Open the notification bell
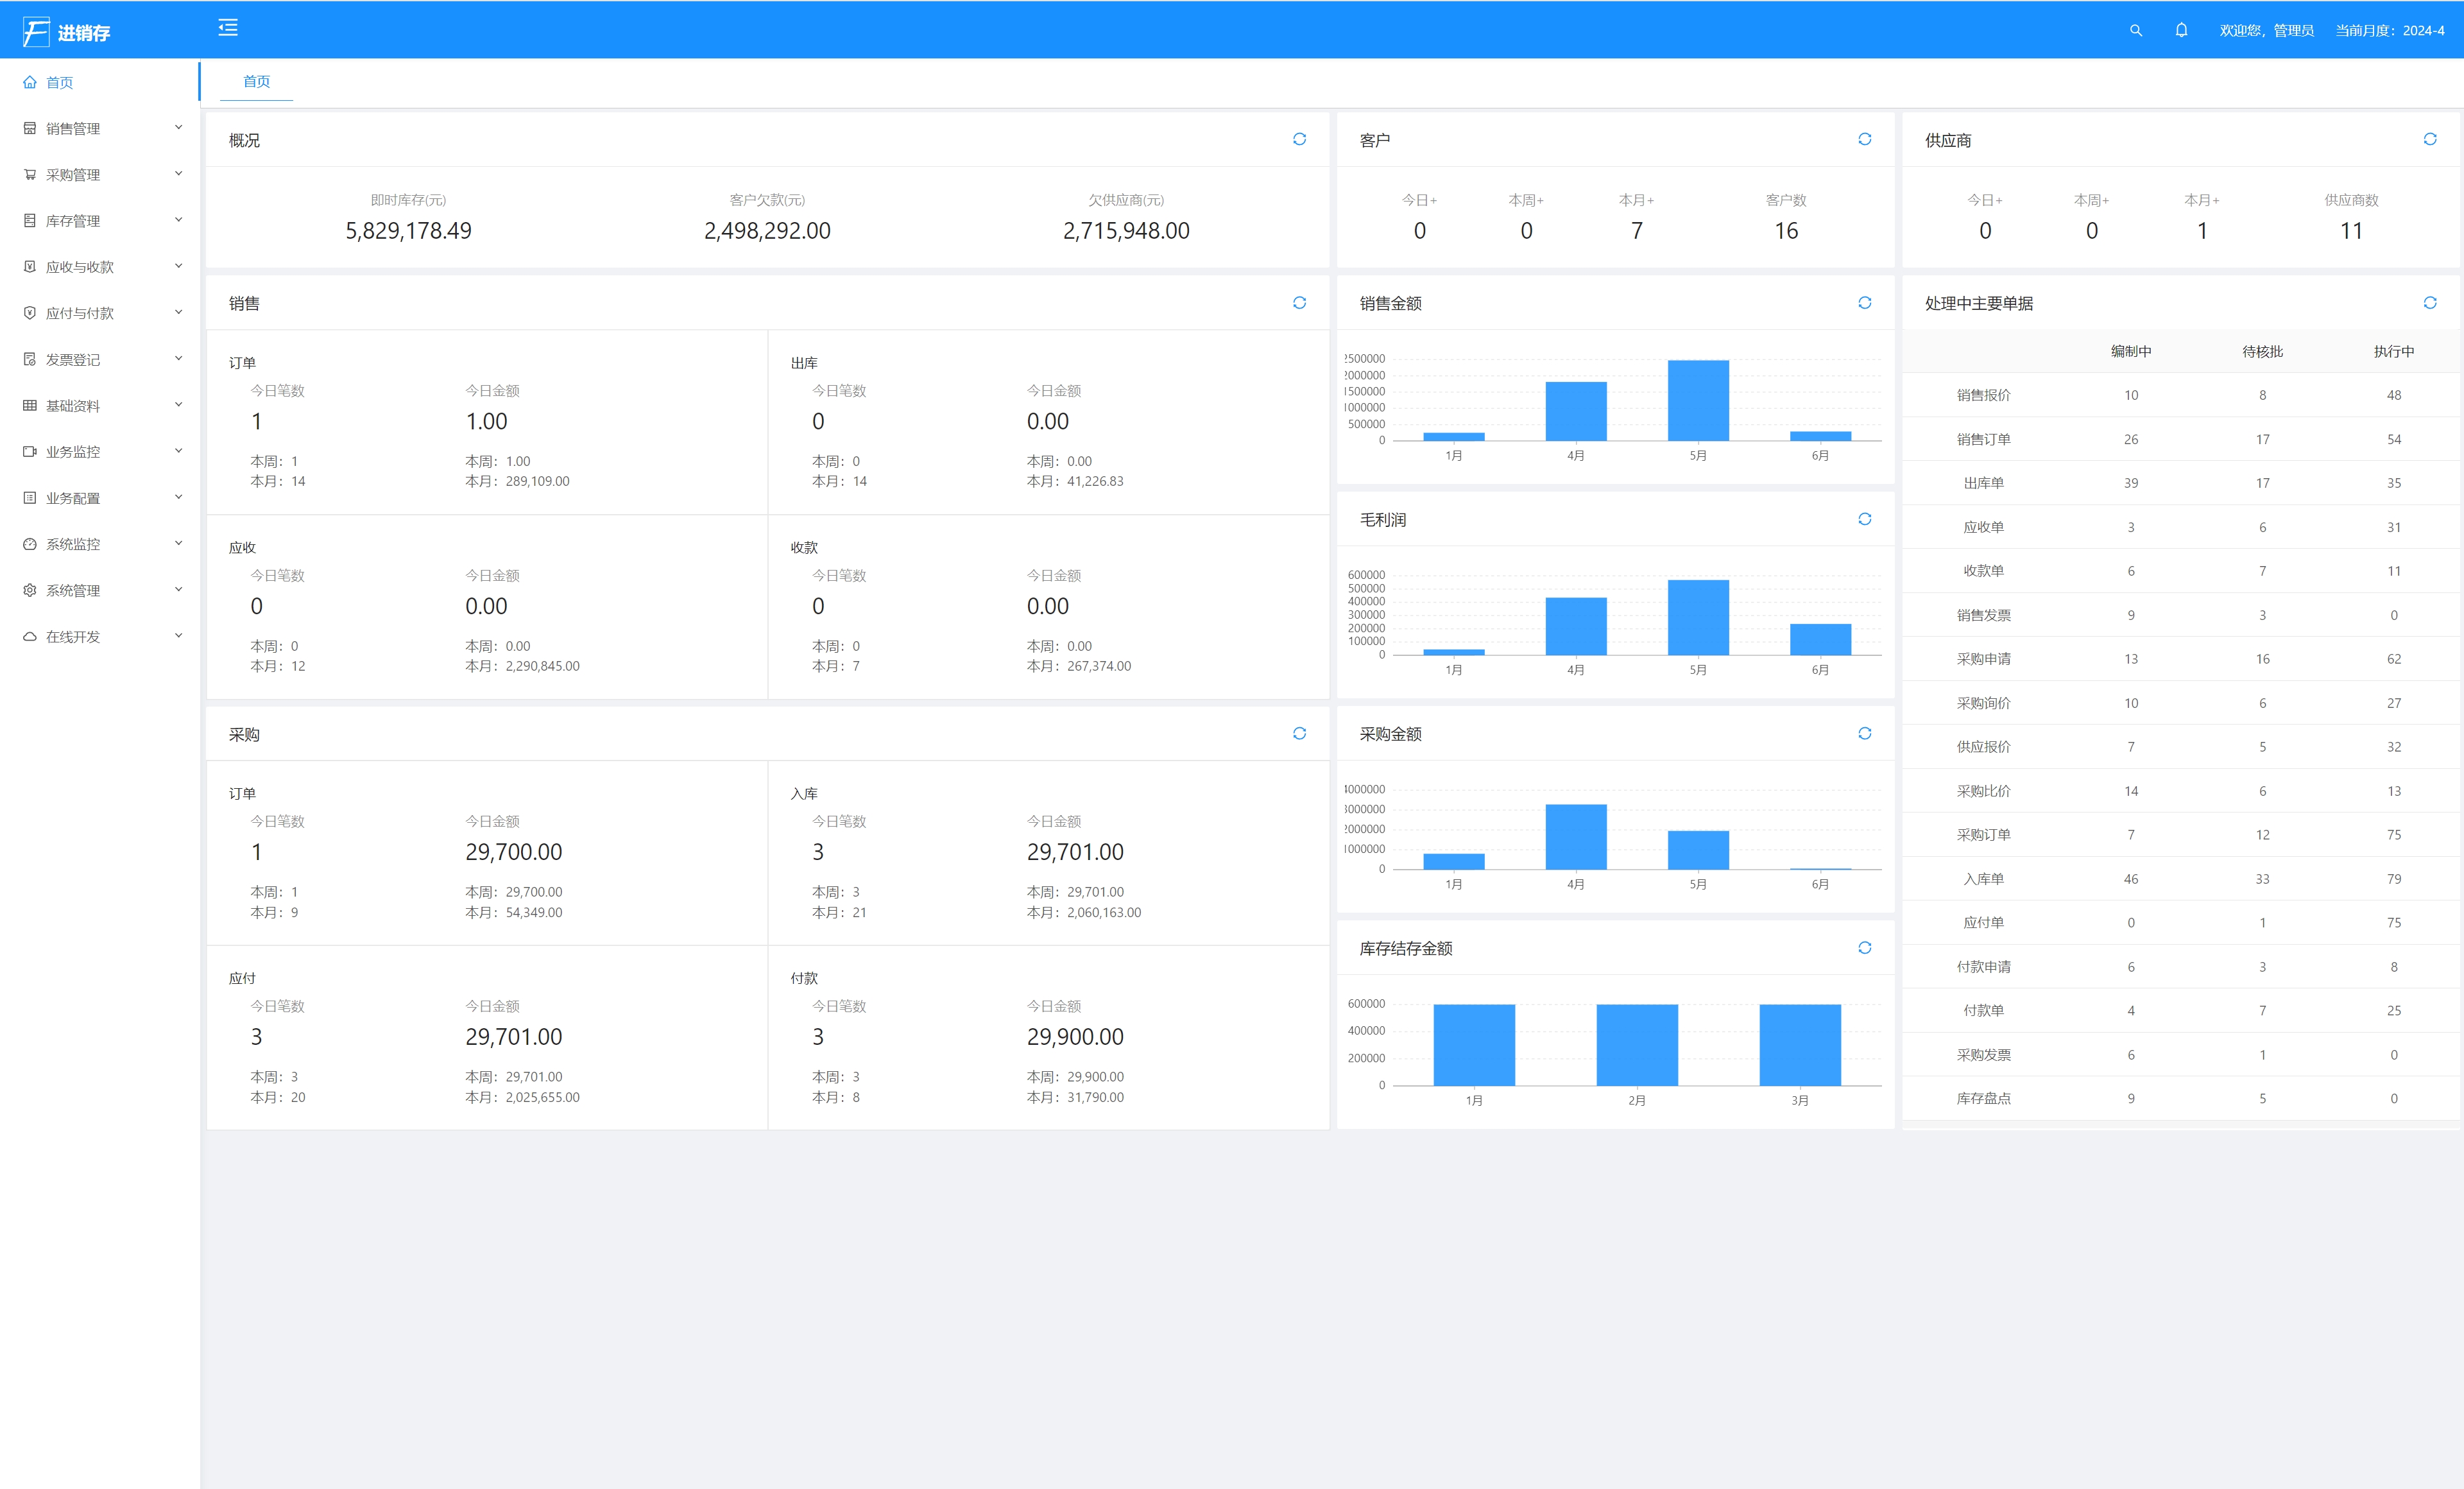 click(x=2181, y=30)
